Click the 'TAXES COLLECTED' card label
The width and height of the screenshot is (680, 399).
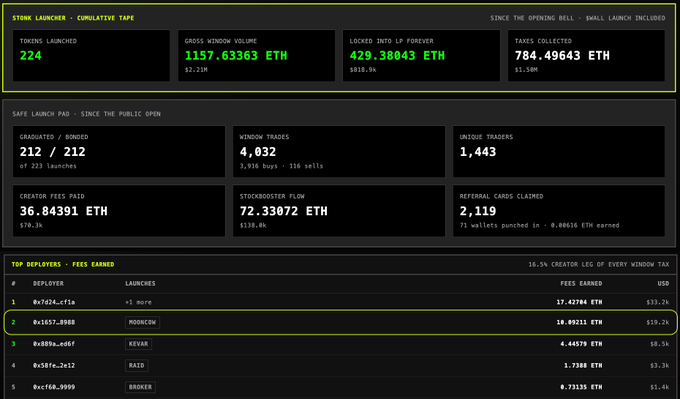(x=543, y=41)
